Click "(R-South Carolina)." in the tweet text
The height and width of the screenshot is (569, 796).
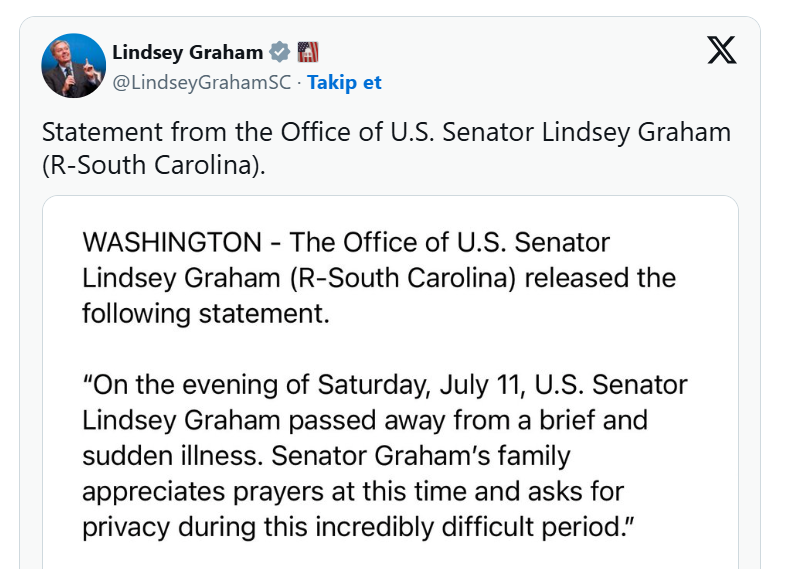154,165
